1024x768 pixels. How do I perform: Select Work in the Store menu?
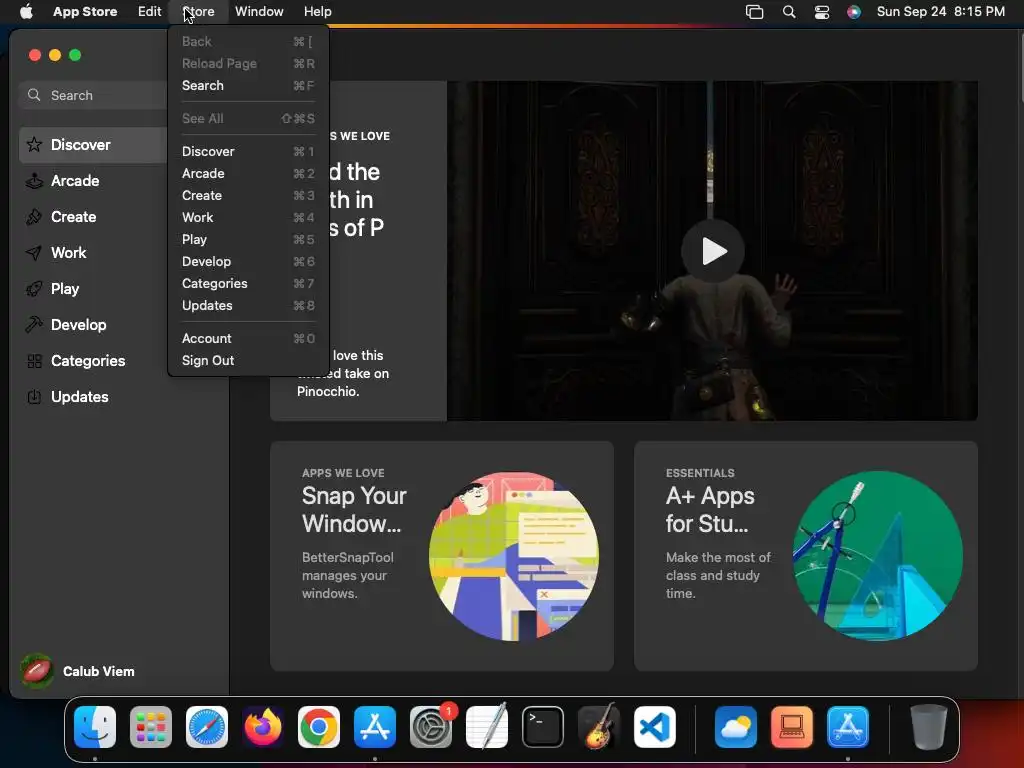248,217
